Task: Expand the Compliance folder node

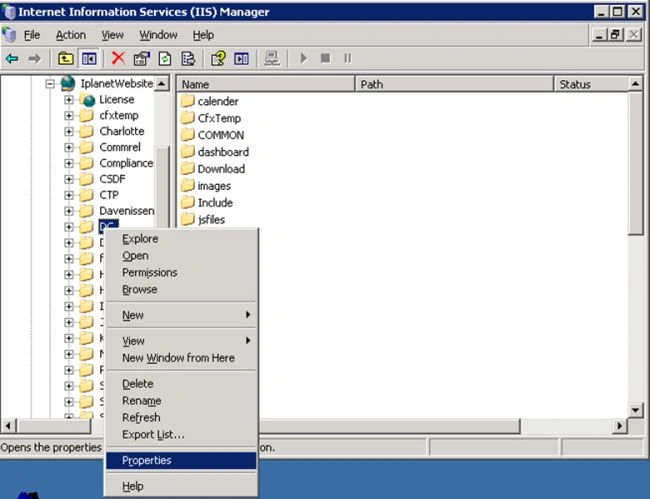Action: (x=69, y=163)
